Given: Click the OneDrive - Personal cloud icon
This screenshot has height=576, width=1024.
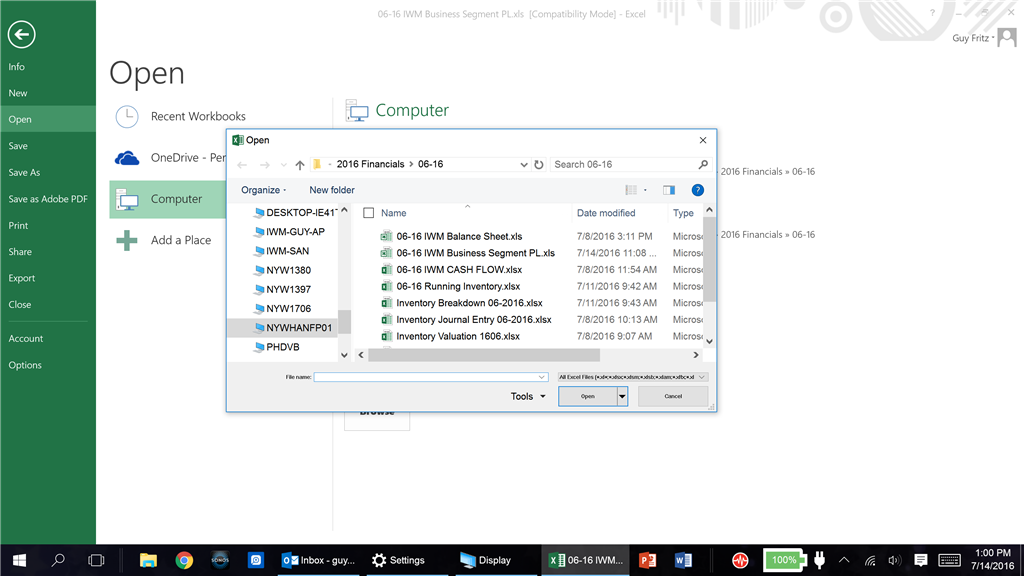Looking at the screenshot, I should click(x=127, y=157).
